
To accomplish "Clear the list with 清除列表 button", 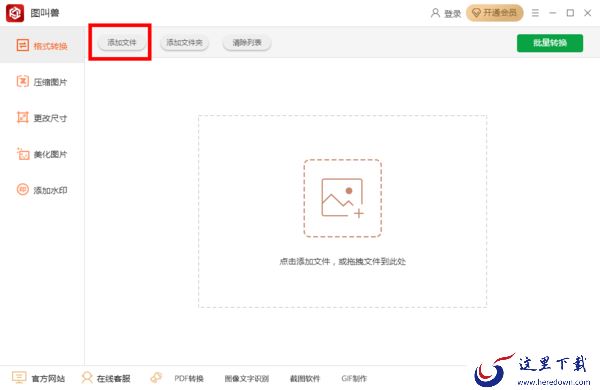I will pyautogui.click(x=247, y=42).
